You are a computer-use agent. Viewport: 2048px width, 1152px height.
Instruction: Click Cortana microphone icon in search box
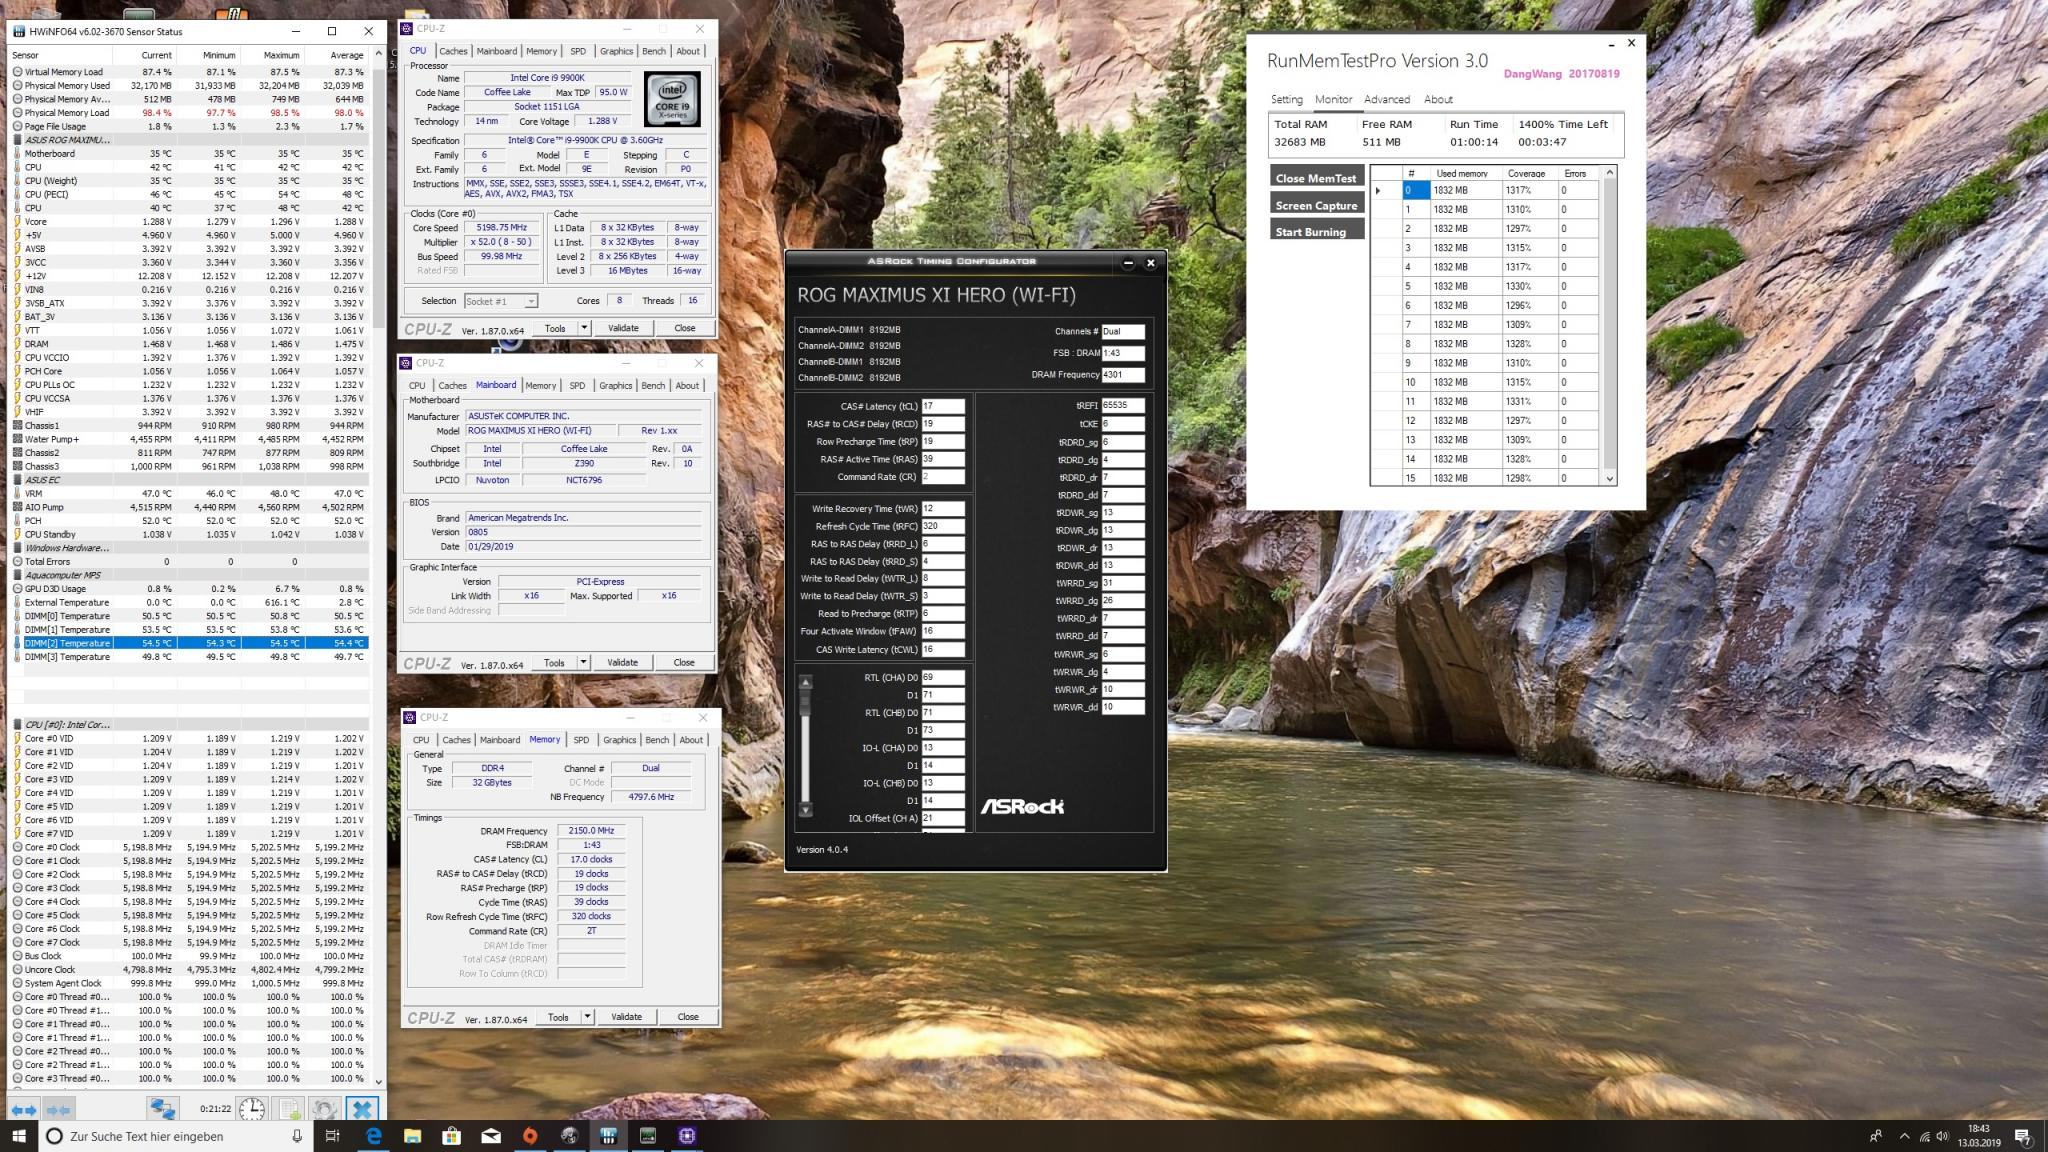click(x=297, y=1136)
